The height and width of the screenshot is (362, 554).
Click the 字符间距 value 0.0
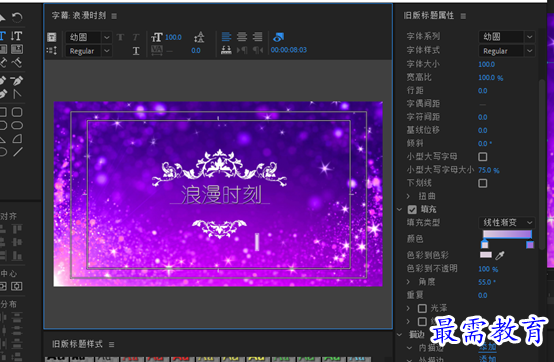click(x=483, y=117)
